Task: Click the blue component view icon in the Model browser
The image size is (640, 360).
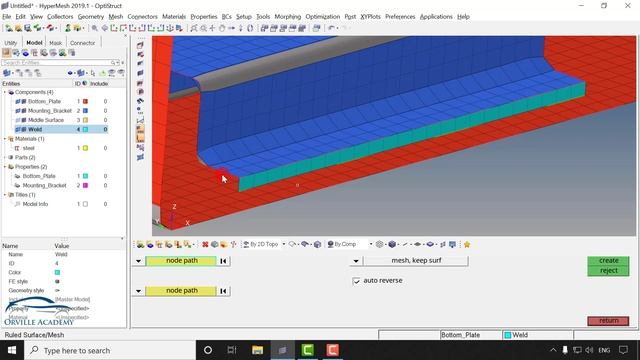Action: point(25,53)
